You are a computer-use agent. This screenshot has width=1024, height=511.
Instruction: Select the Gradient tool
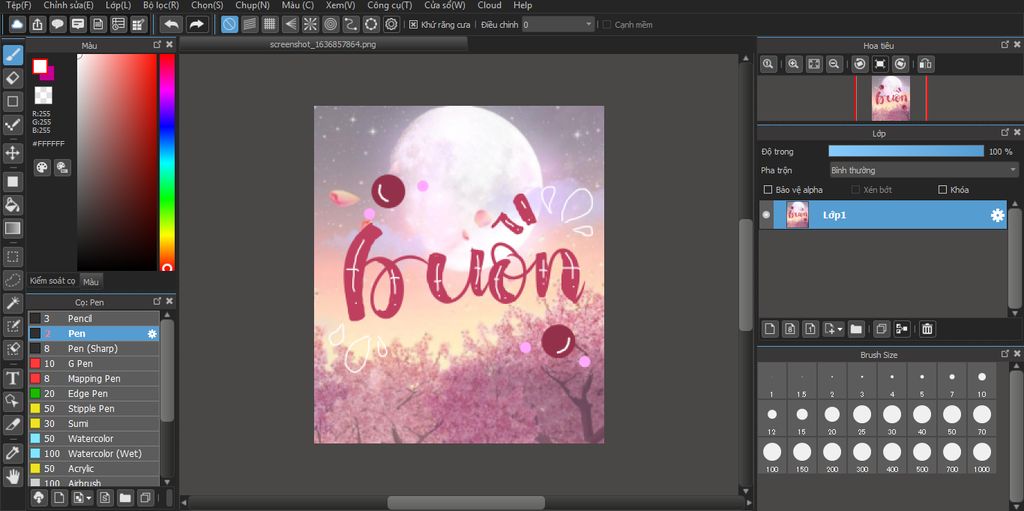coord(12,228)
